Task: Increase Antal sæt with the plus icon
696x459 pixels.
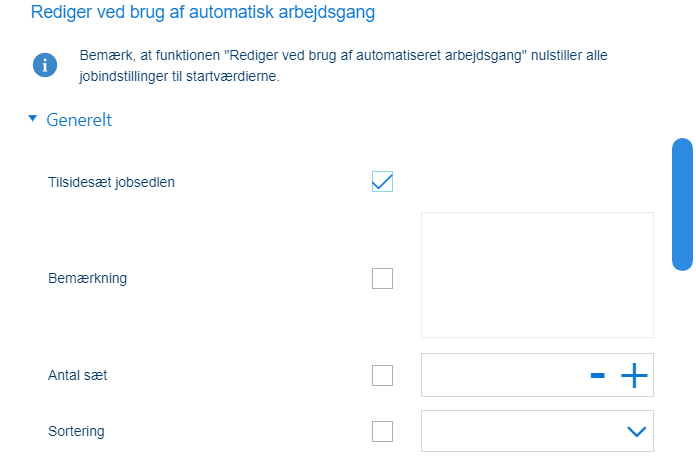Action: [634, 376]
